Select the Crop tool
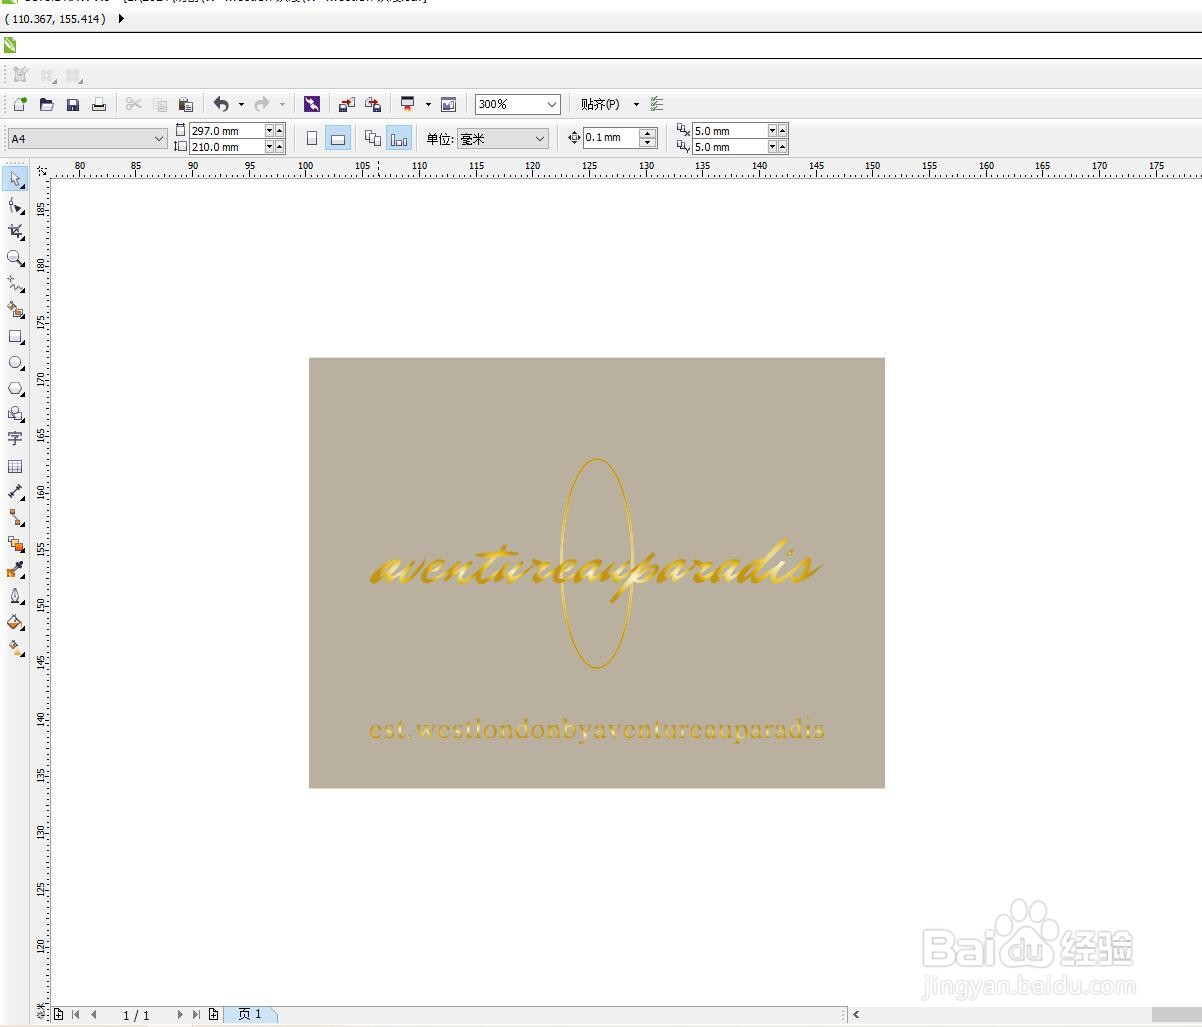Screen dimensions: 1202x1027 click(x=15, y=232)
